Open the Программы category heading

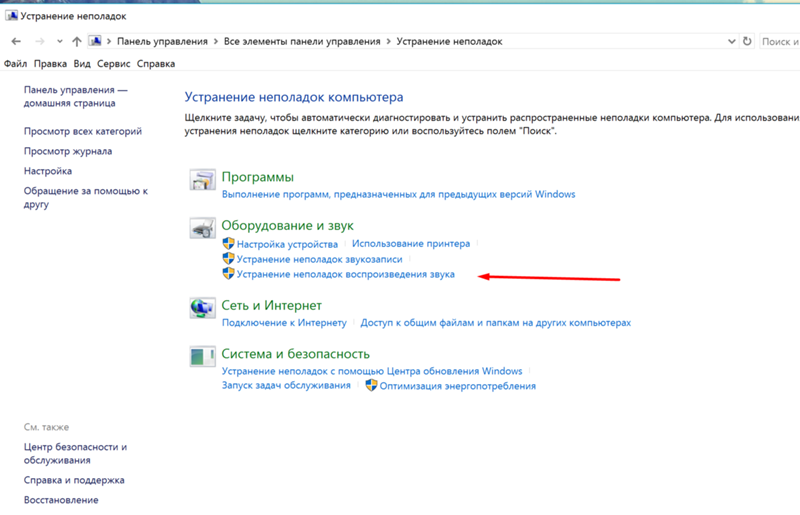click(x=258, y=177)
